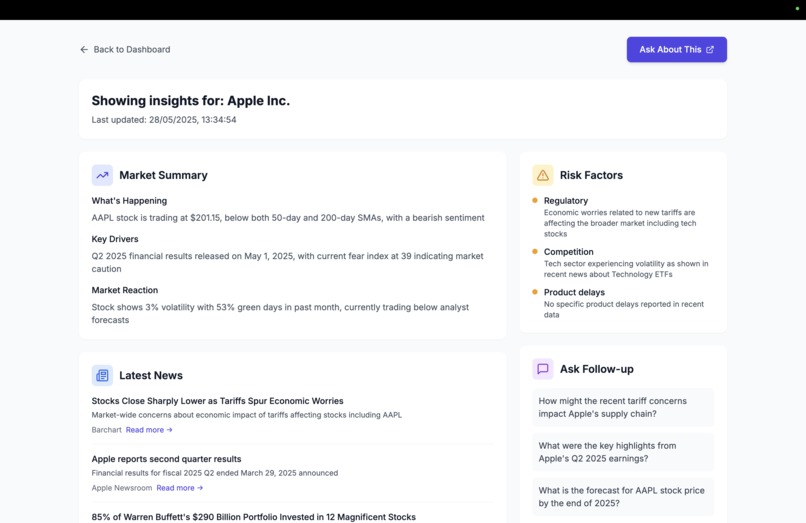The width and height of the screenshot is (806, 523).
Task: Click the back arrow icon beside Dashboard
Action: click(x=84, y=49)
